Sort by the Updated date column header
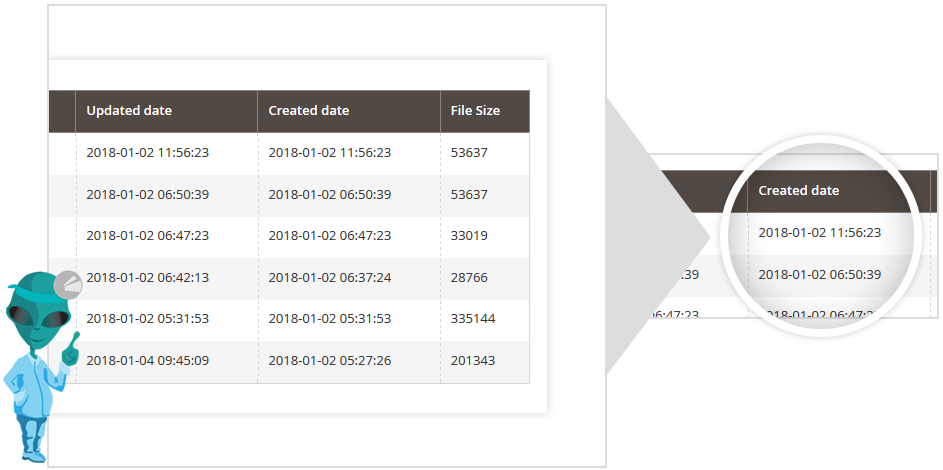Screen dimensions: 943x470 (x=129, y=111)
